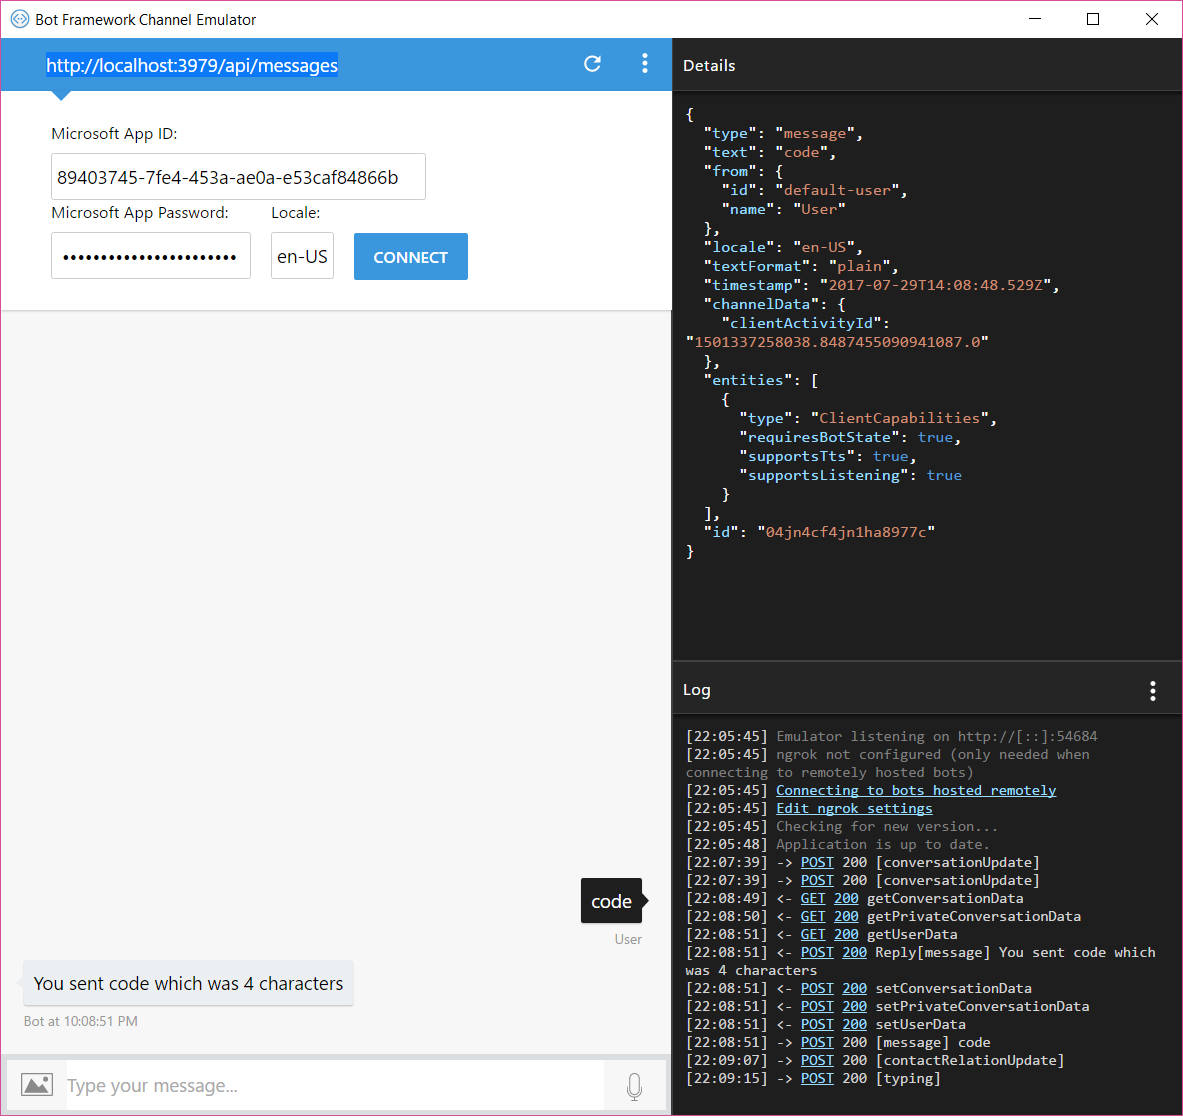The image size is (1183, 1120).
Task: Click the 'Type your message' field
Action: click(300, 1084)
